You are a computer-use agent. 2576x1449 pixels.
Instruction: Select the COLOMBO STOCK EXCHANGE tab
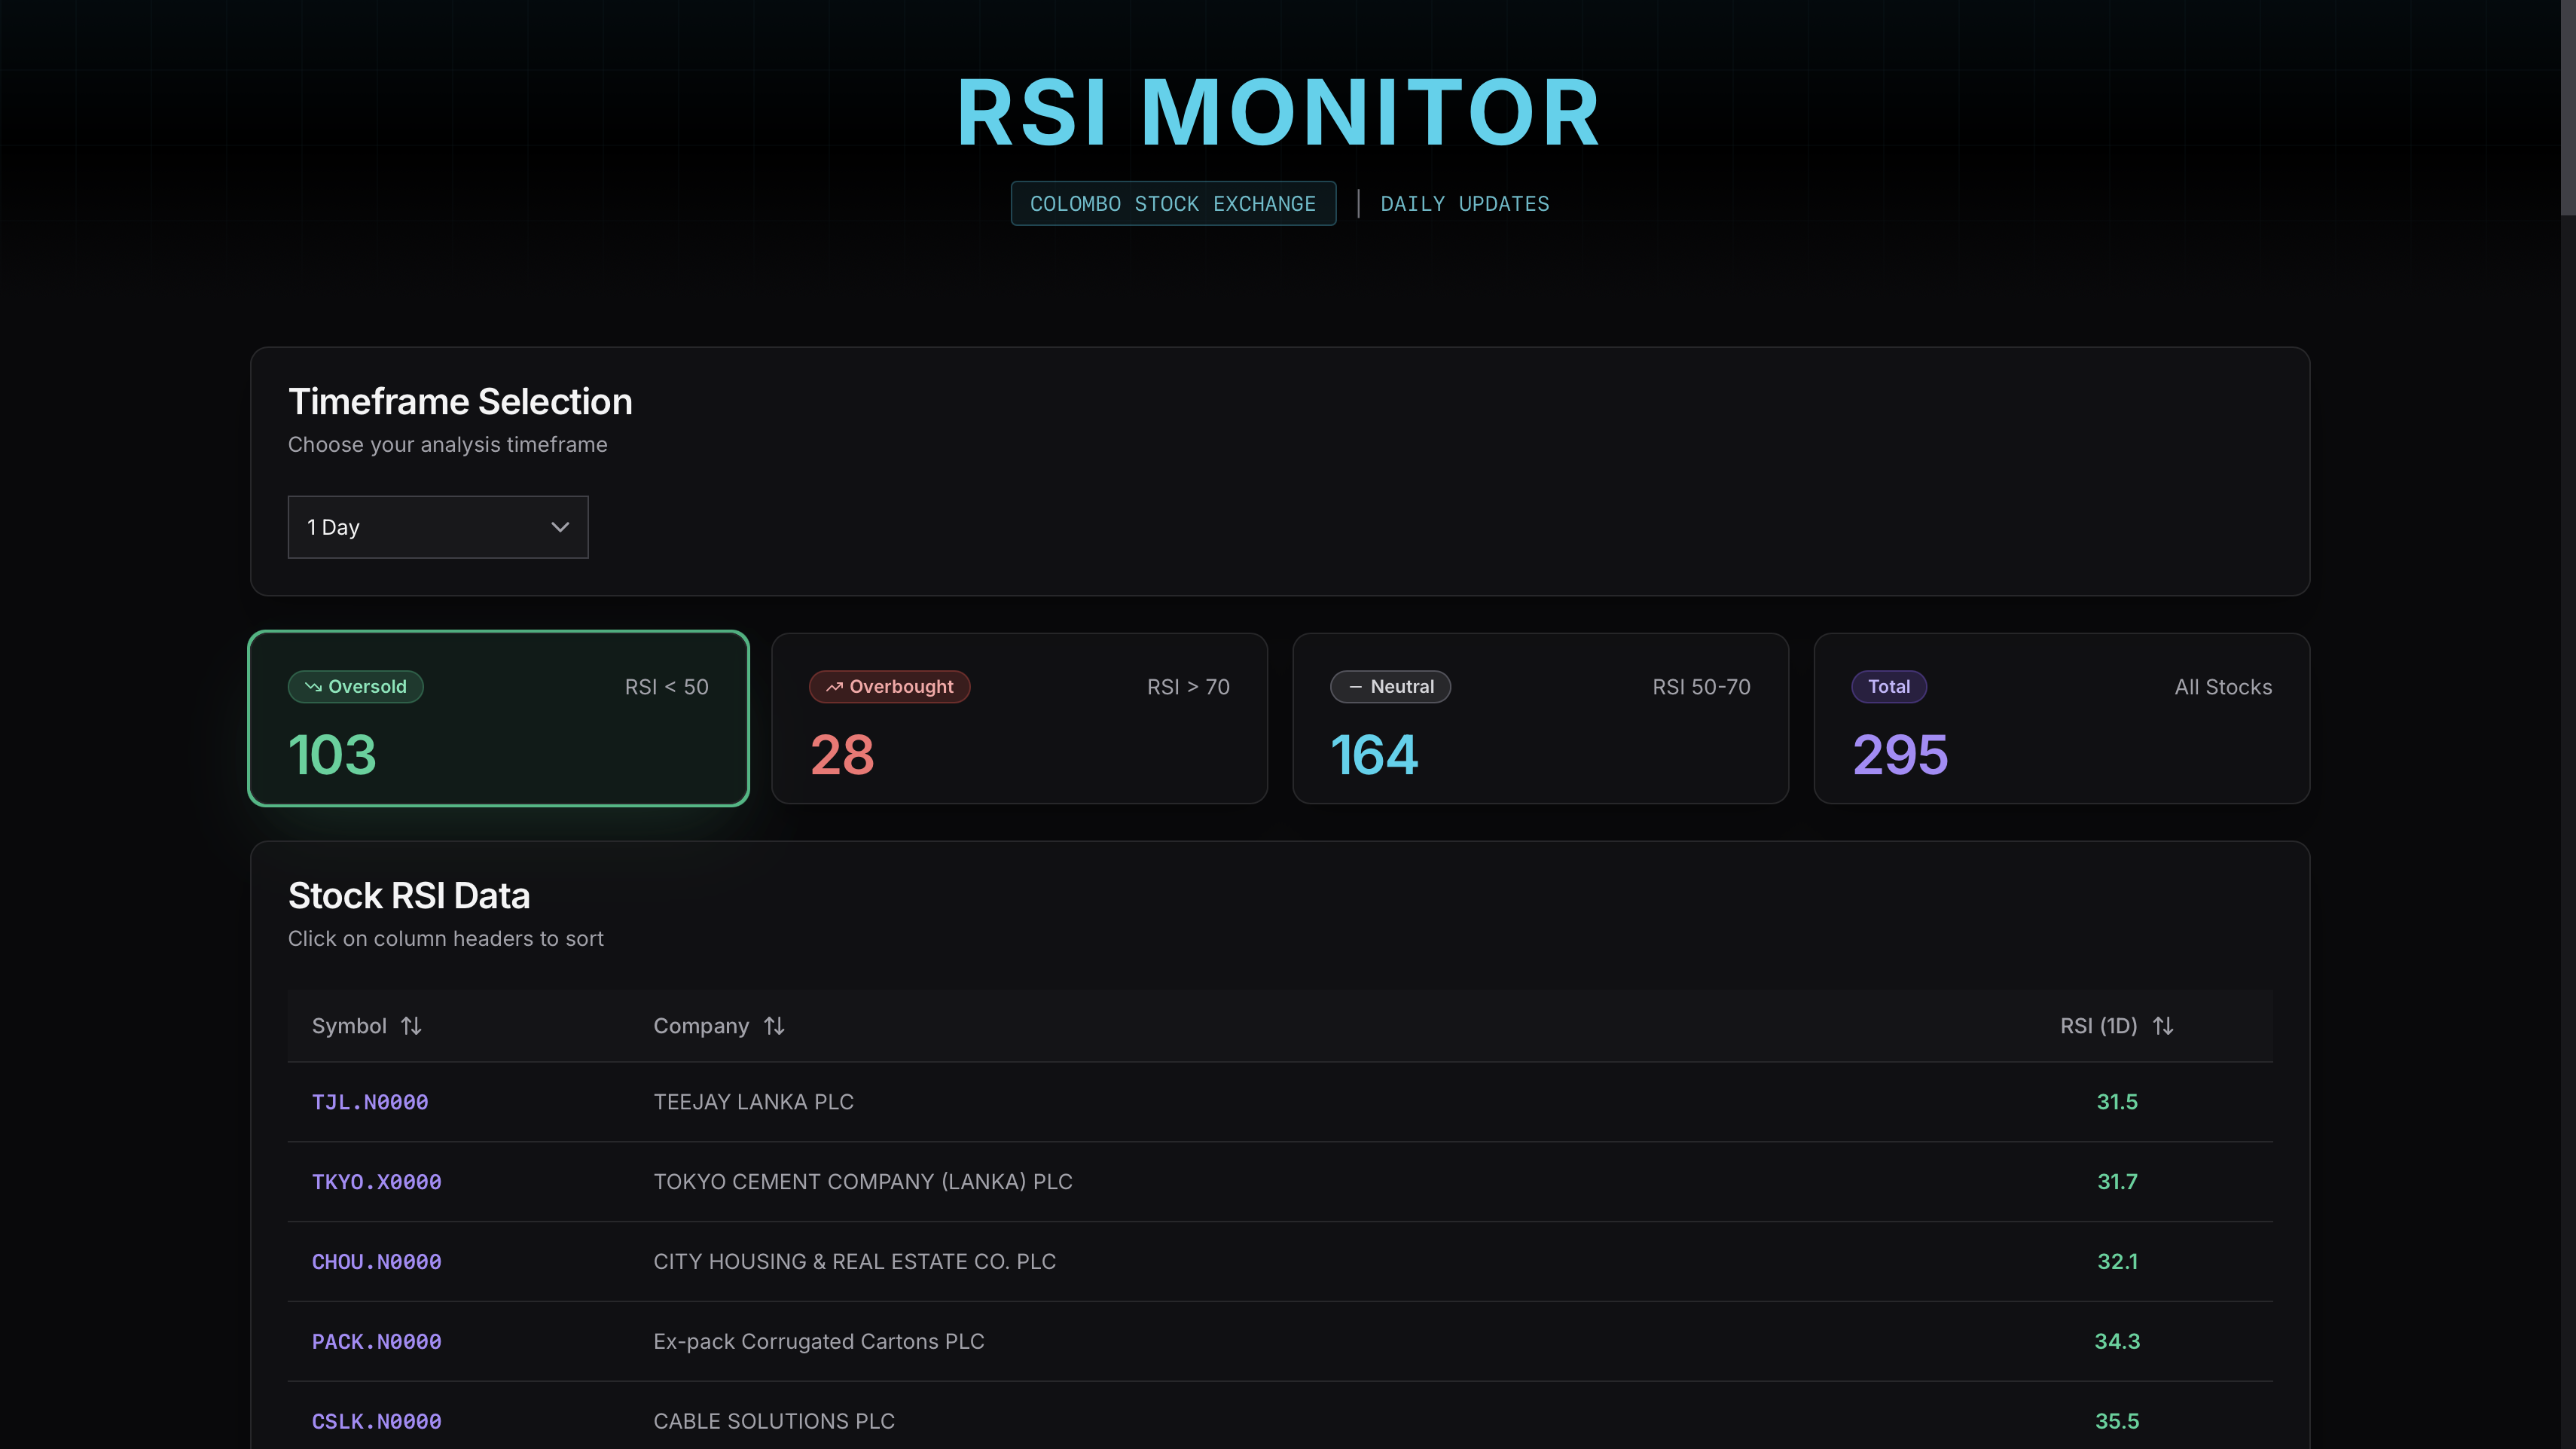pyautogui.click(x=1173, y=203)
